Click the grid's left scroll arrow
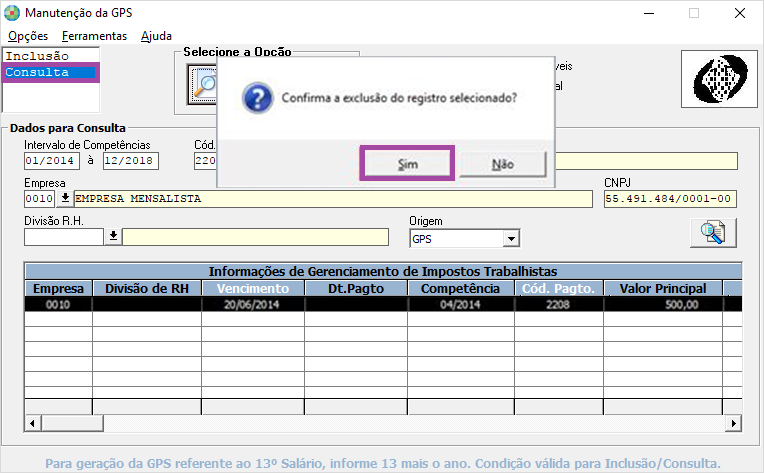 32,423
